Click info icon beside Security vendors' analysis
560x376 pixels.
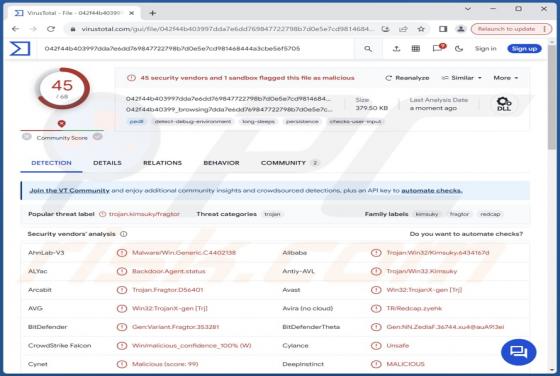[124, 234]
